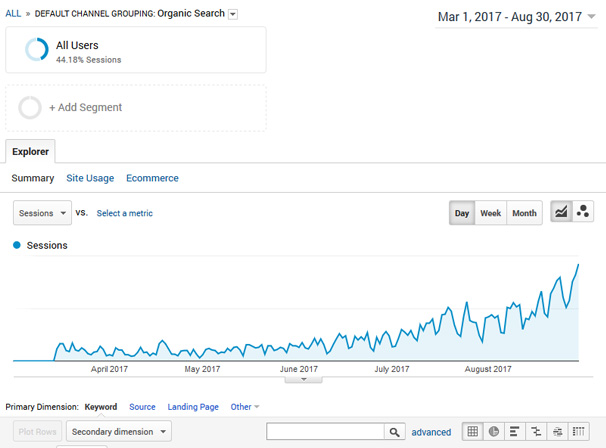Open the Secondary dimension dropdown
The width and height of the screenshot is (606, 448).
click(119, 431)
